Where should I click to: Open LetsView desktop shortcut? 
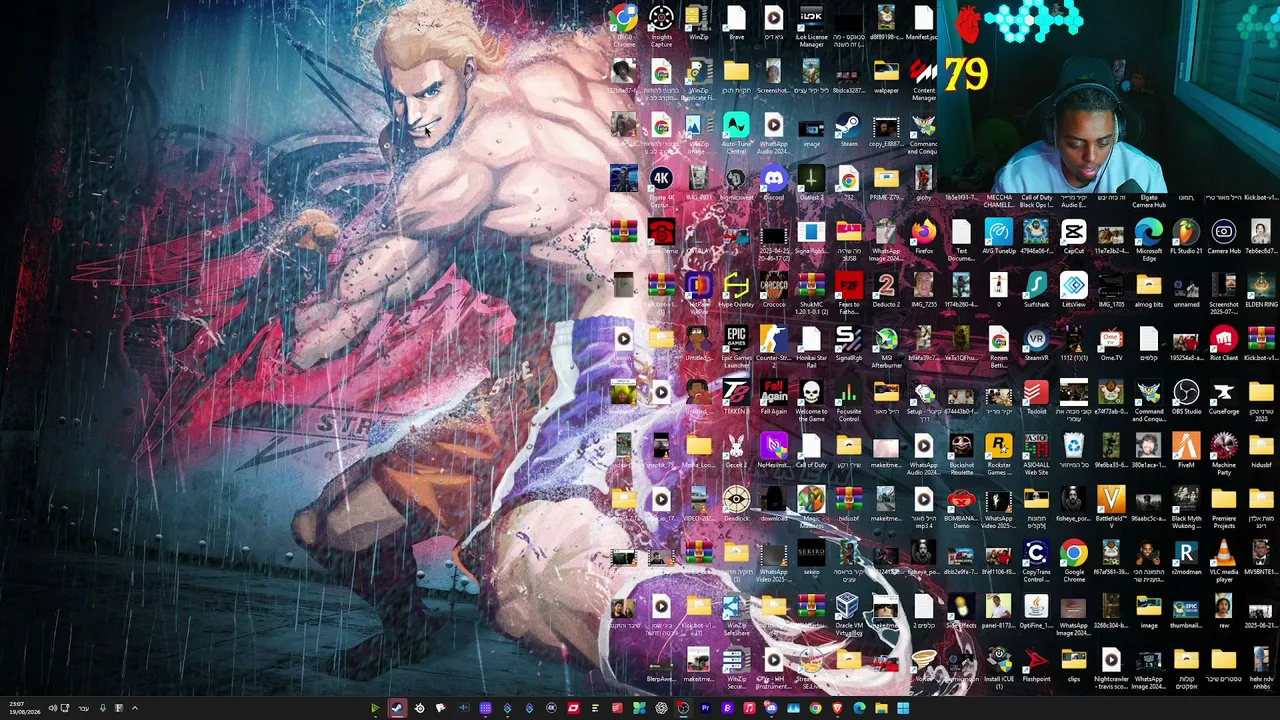point(1073,292)
